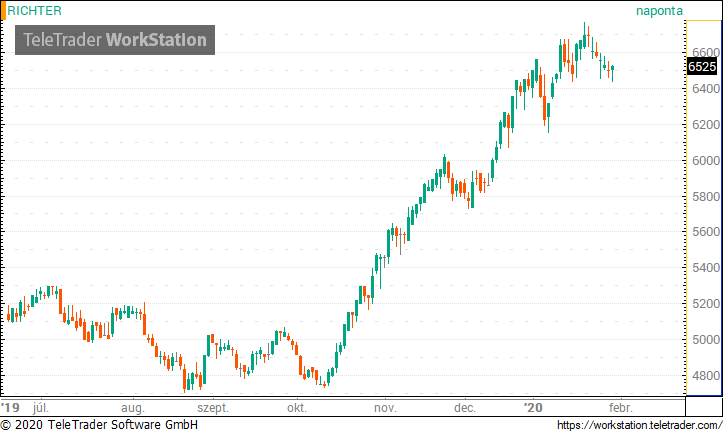723x434 pixels.
Task: Select the '20 year marker
Action: point(534,408)
